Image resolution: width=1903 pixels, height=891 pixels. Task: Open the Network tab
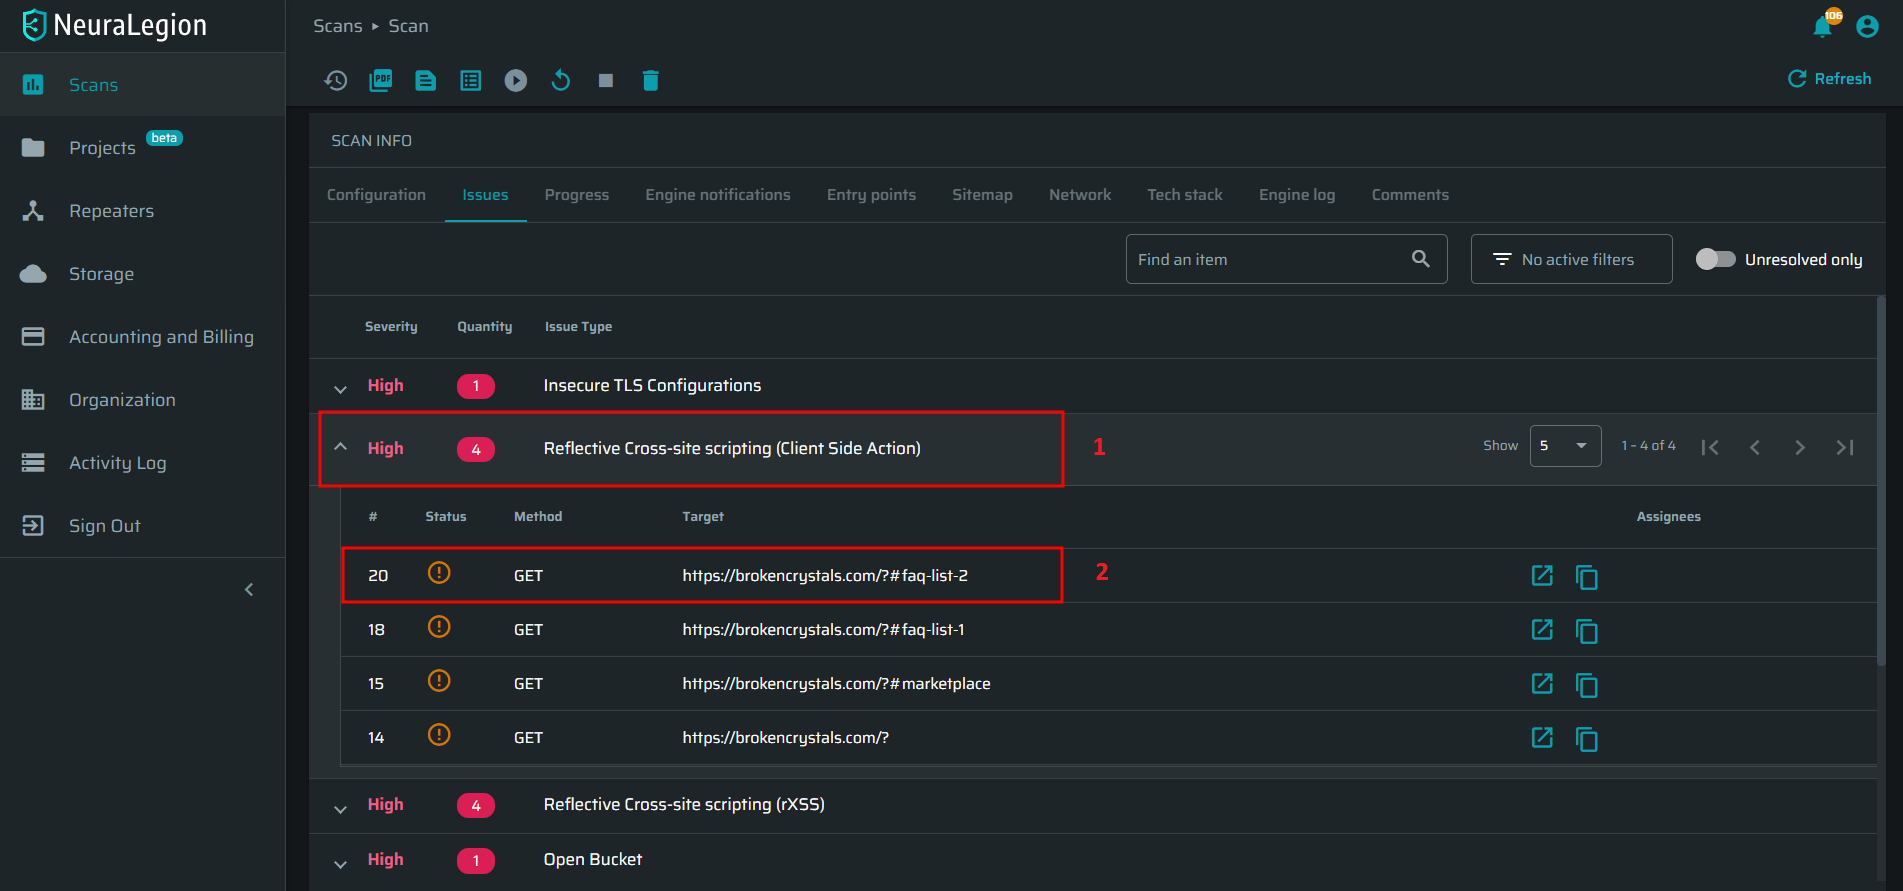coord(1080,195)
